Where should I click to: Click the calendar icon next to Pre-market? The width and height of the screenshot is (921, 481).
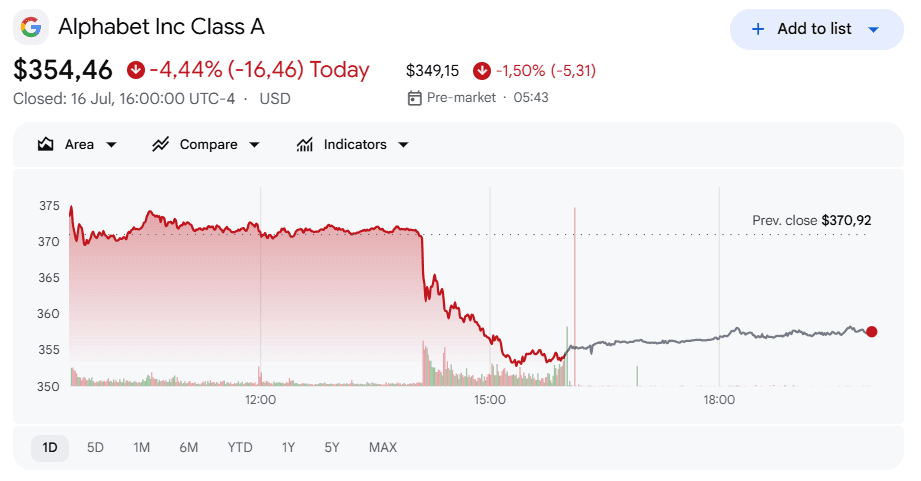[414, 98]
